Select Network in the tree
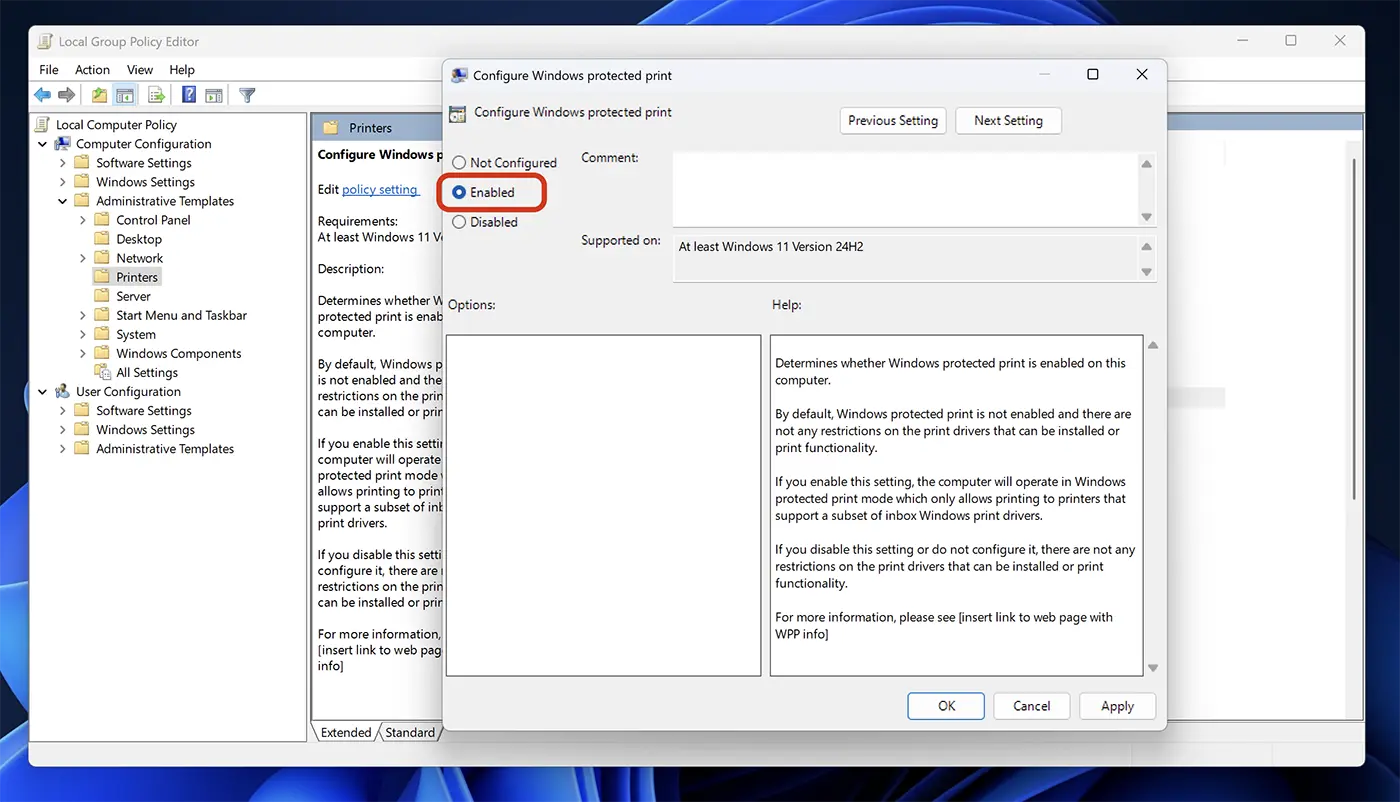This screenshot has height=802, width=1400. pos(140,258)
